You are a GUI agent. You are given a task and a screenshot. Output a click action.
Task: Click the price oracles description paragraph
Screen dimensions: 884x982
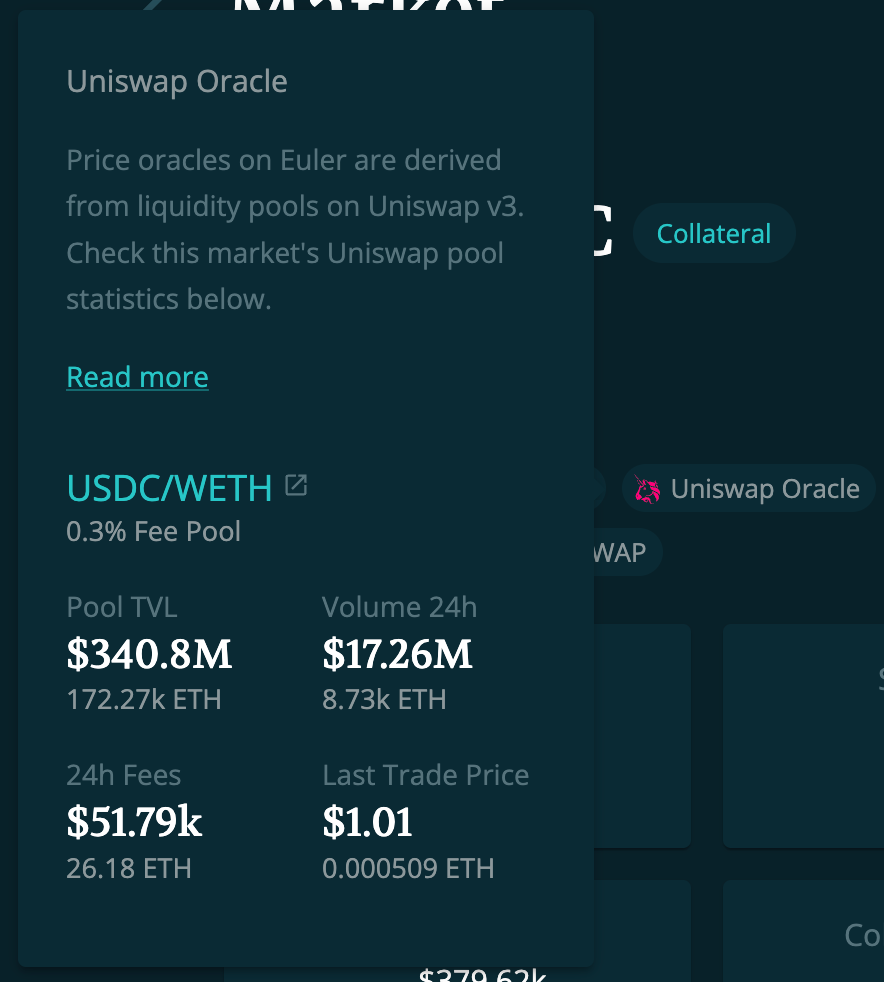(x=295, y=230)
